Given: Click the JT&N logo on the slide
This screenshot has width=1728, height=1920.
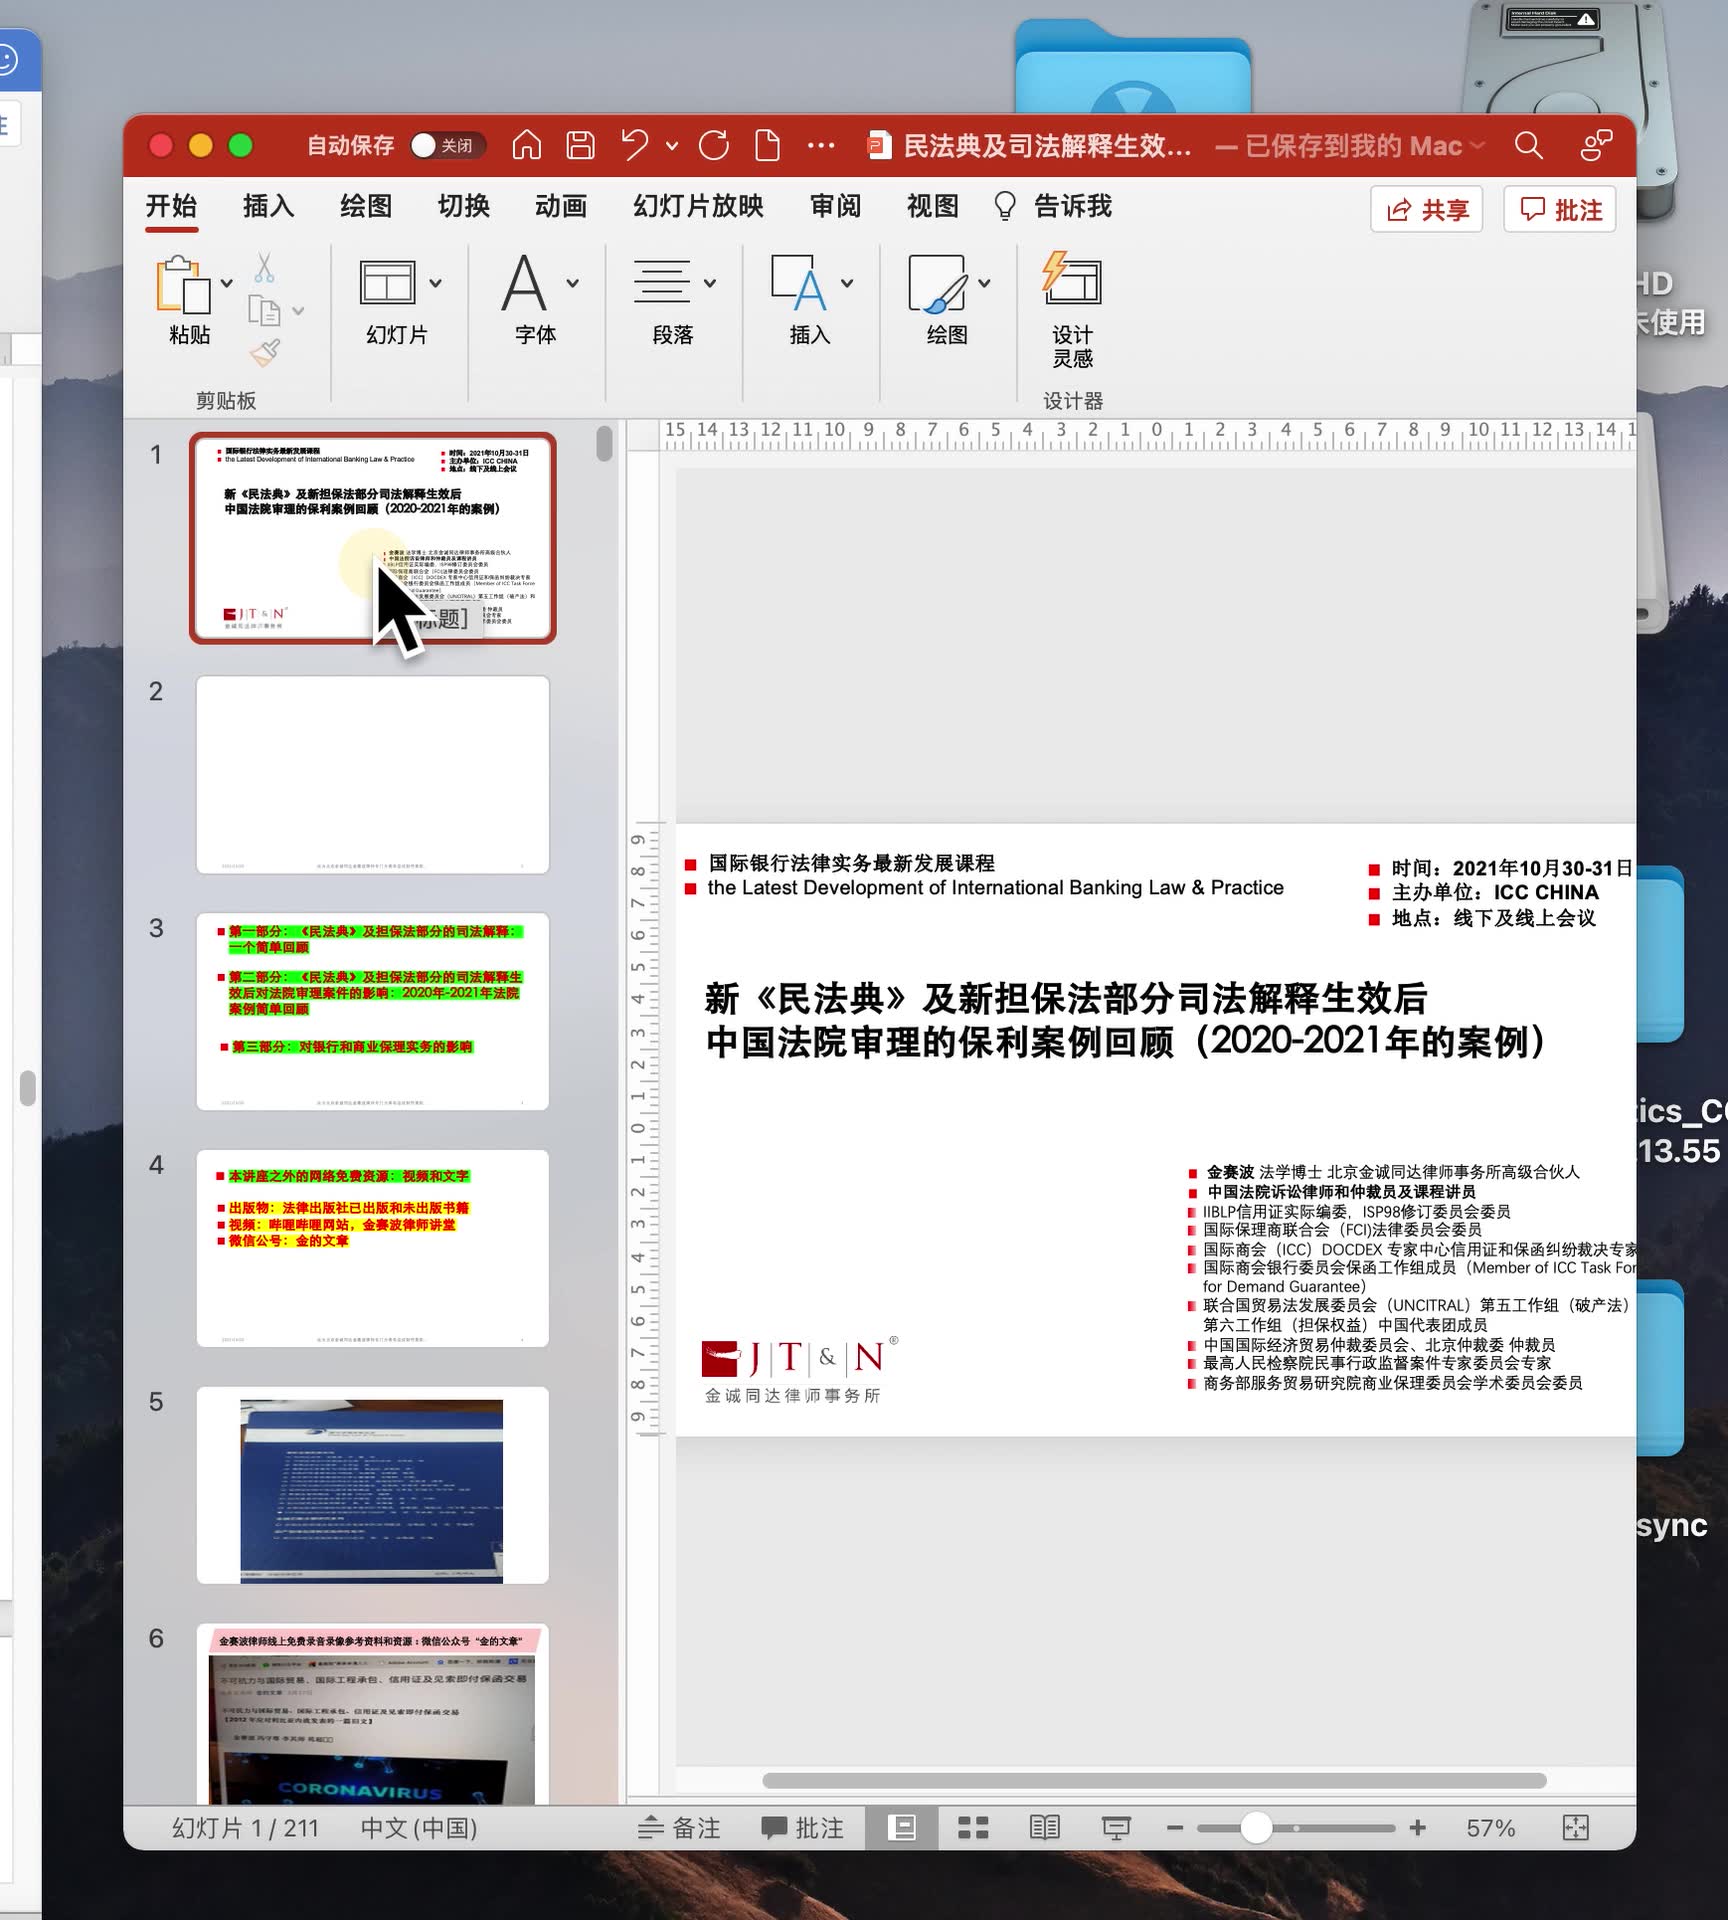Looking at the screenshot, I should click(799, 1369).
